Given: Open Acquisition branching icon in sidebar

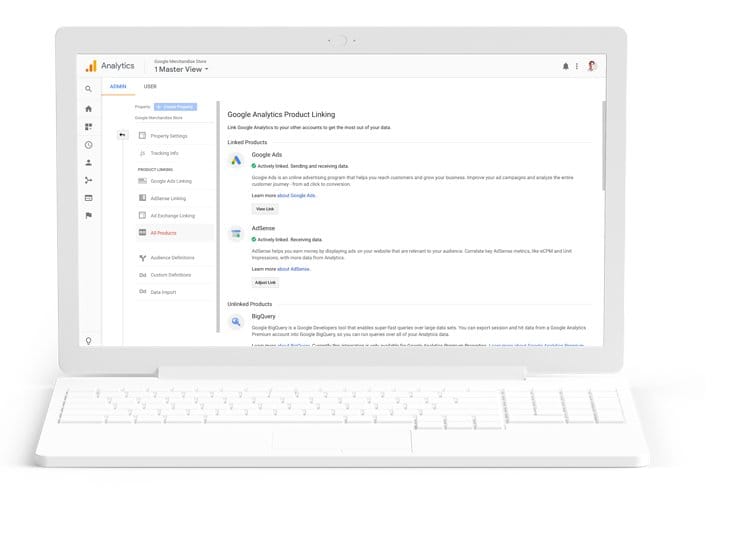Looking at the screenshot, I should click(88, 180).
